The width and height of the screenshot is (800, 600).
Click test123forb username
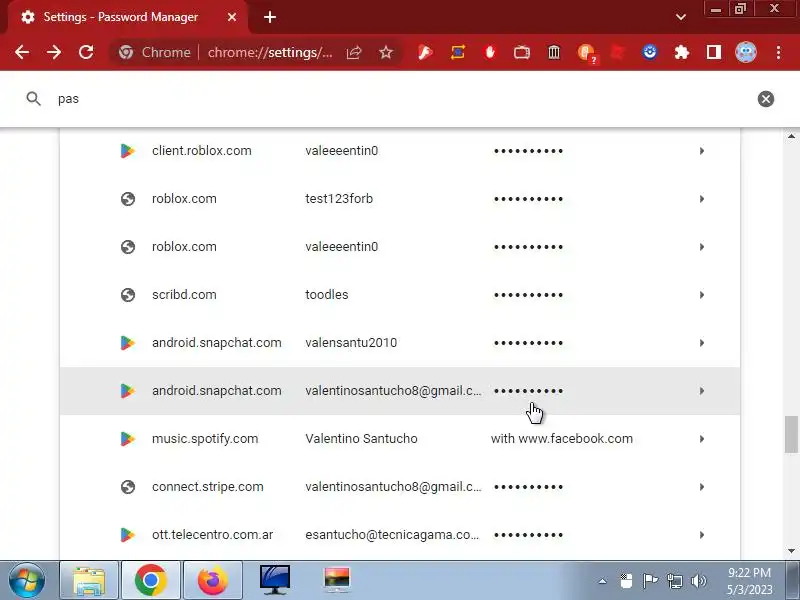click(x=339, y=199)
